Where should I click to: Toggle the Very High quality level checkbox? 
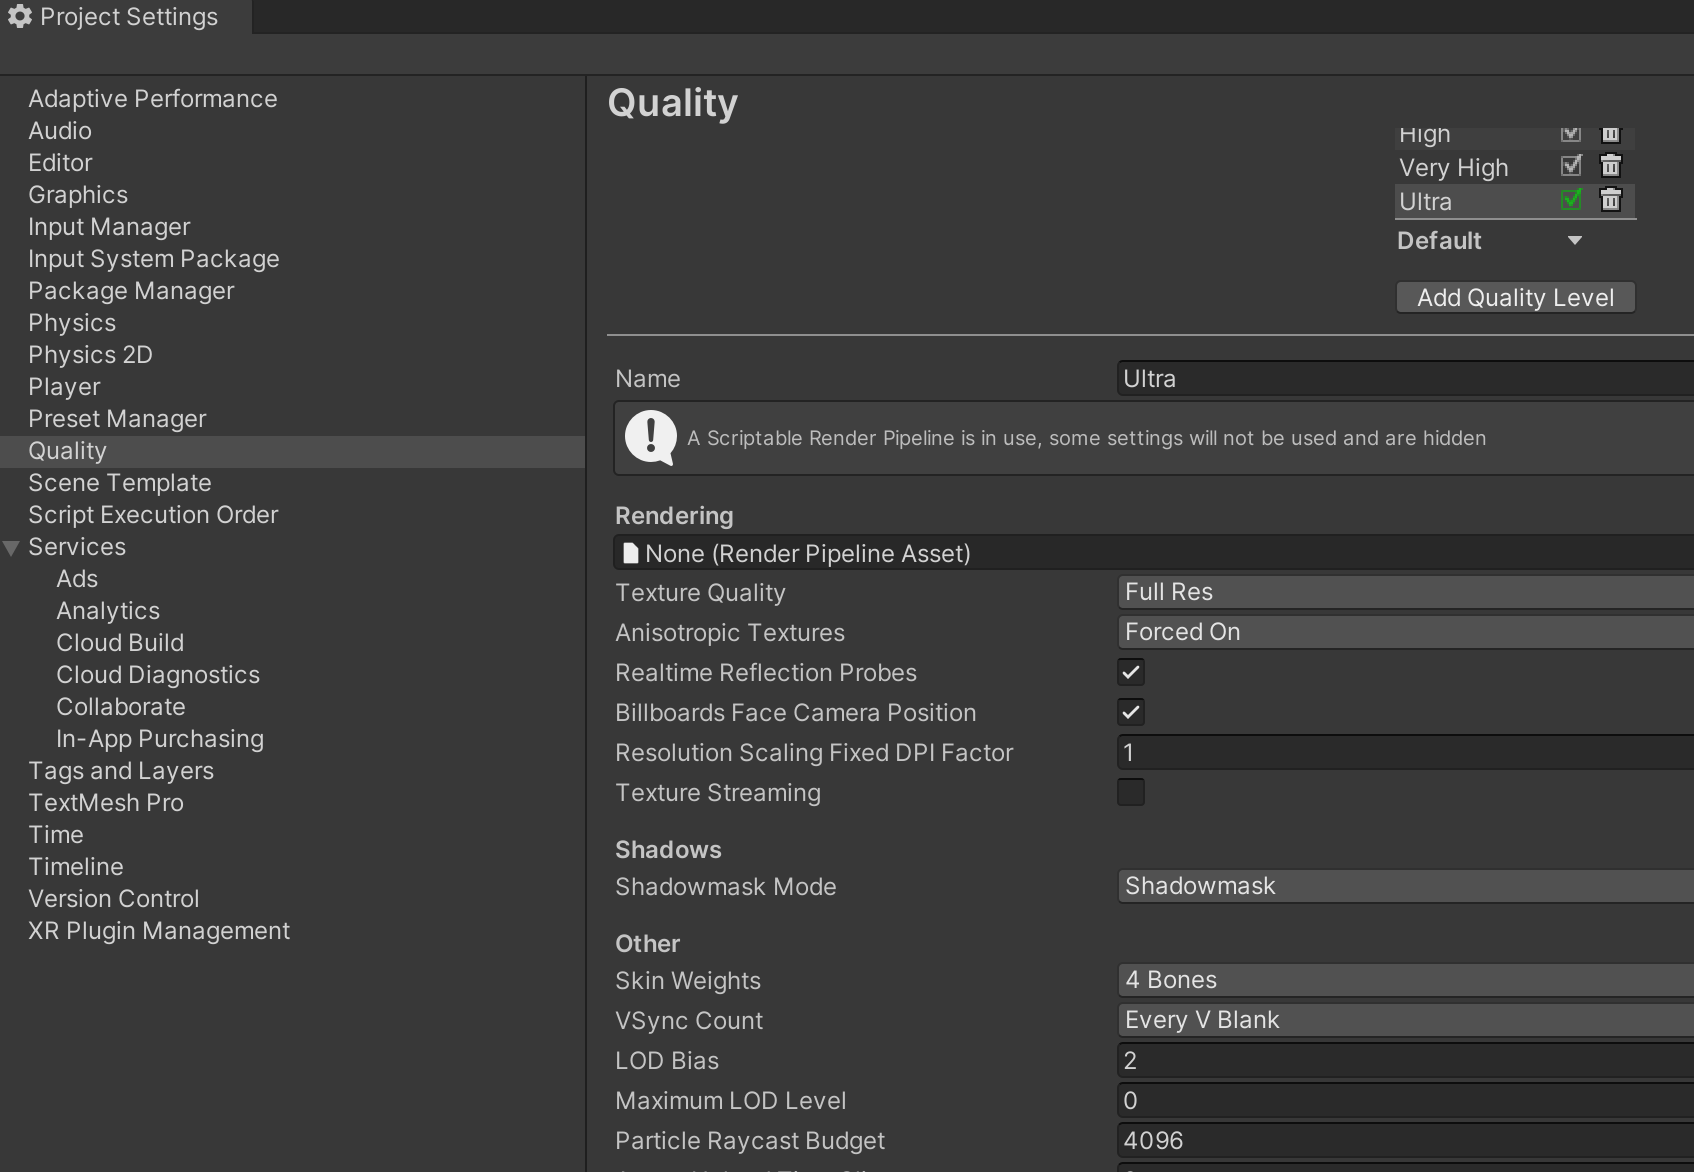(1571, 166)
